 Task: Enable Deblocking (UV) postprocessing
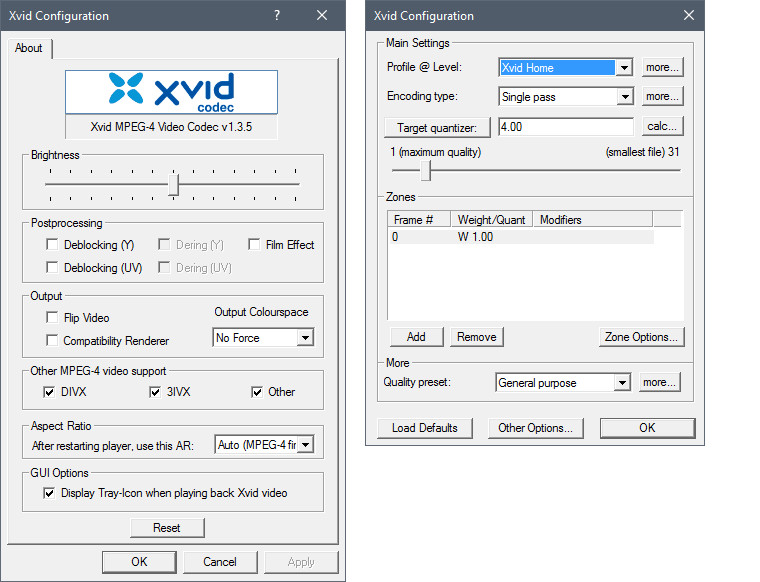click(52, 267)
